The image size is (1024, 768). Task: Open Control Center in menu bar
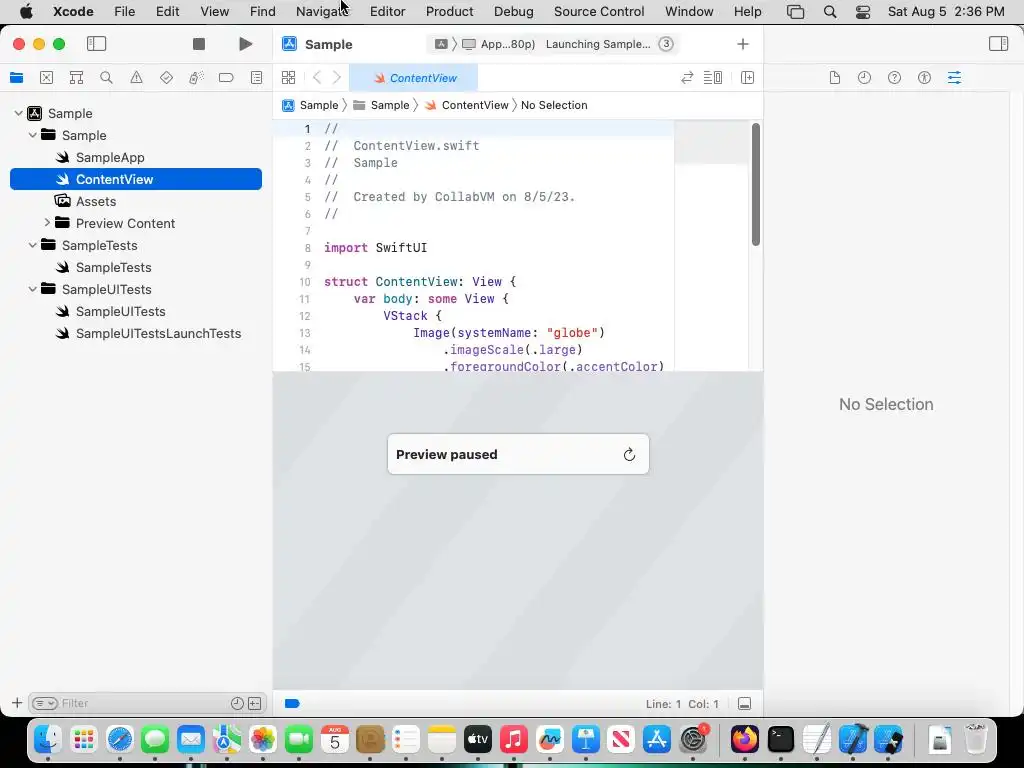pyautogui.click(x=863, y=11)
